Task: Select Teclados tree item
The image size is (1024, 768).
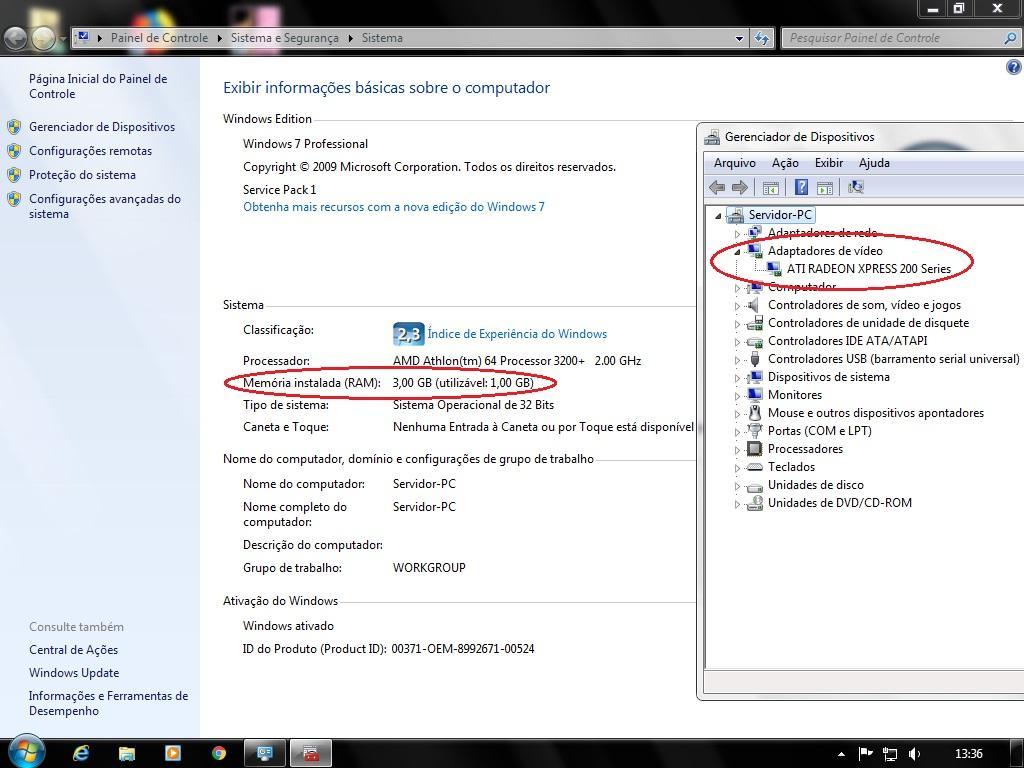Action: [791, 467]
